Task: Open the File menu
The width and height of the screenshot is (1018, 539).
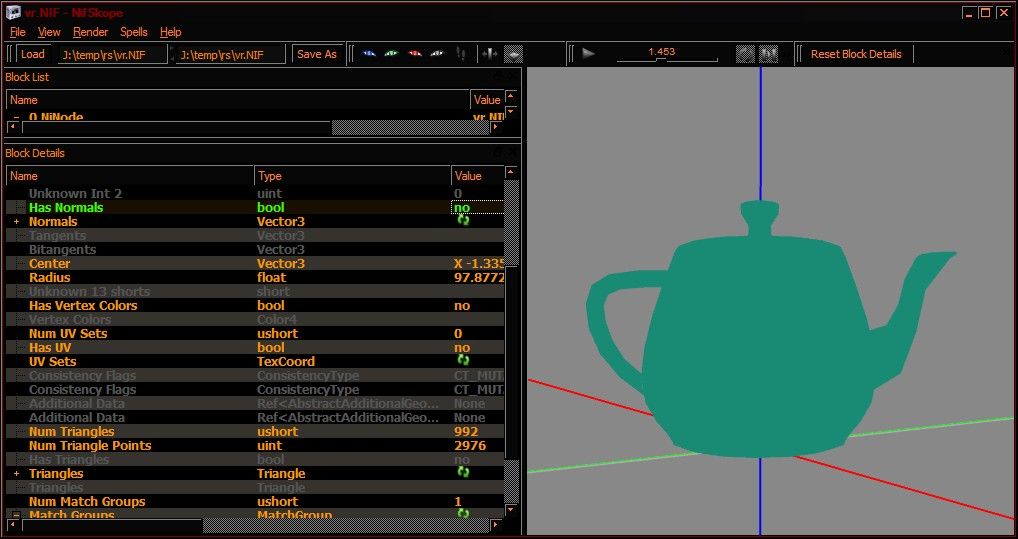Action: point(18,32)
